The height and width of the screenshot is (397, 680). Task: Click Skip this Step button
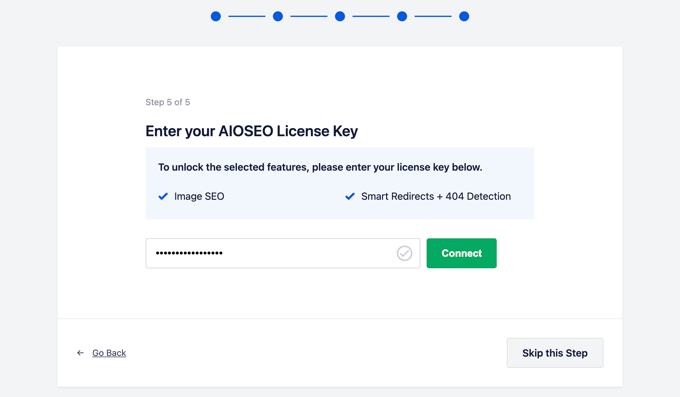(555, 353)
